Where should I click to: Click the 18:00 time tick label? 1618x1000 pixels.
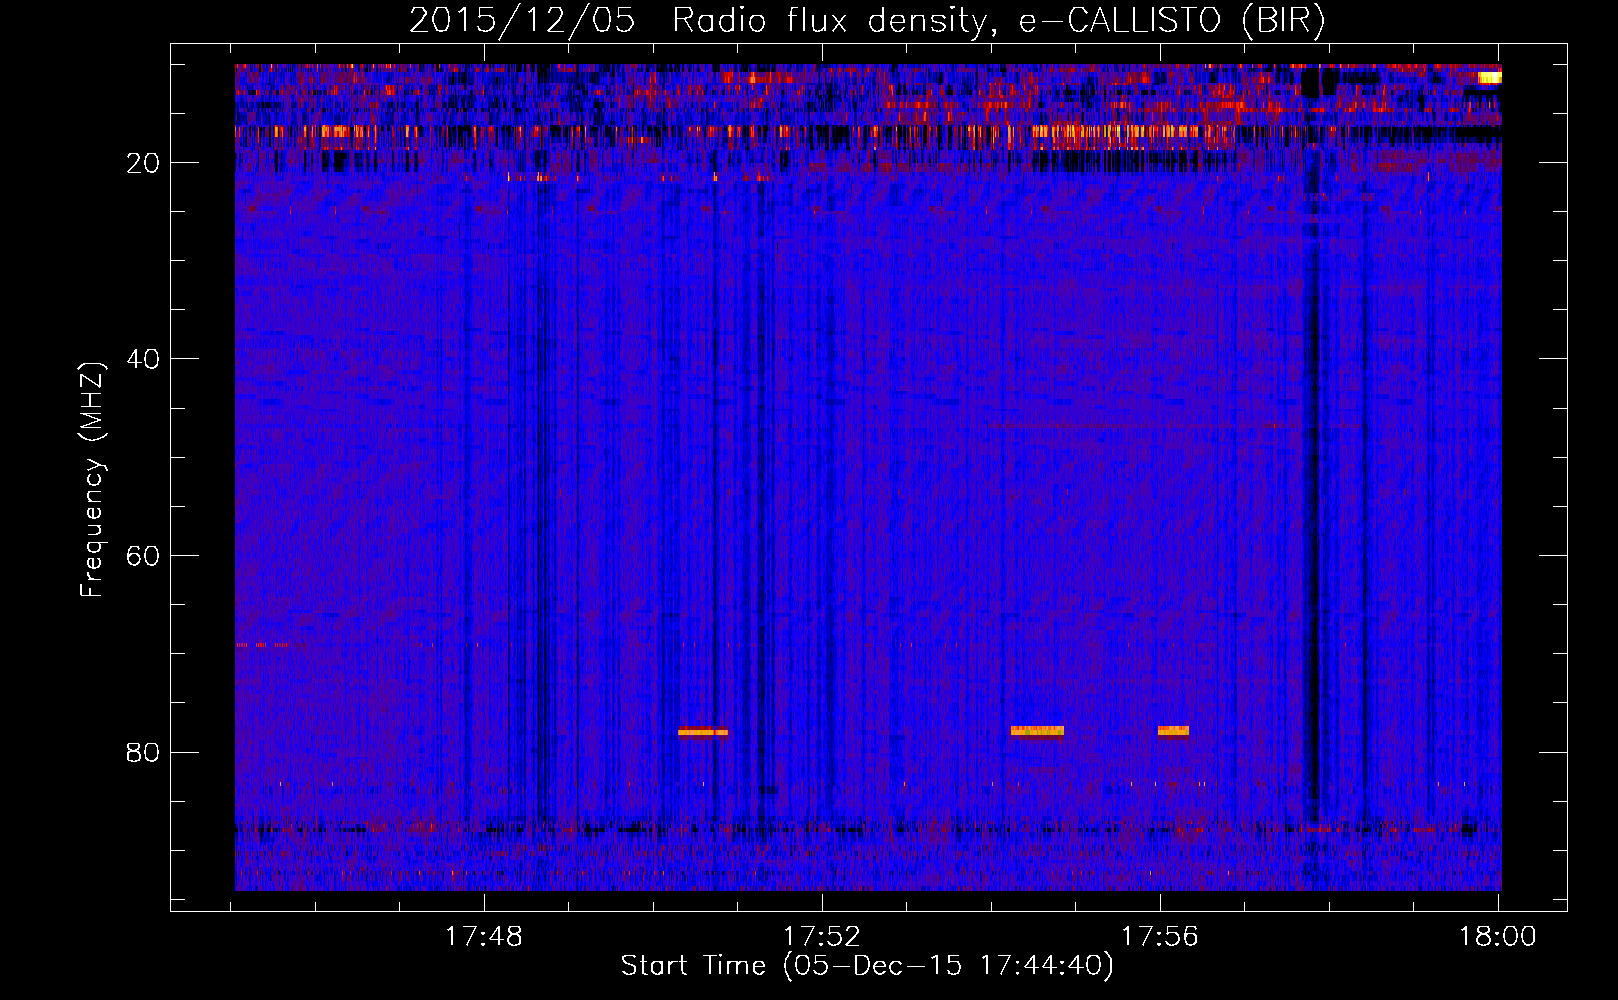tap(1497, 937)
